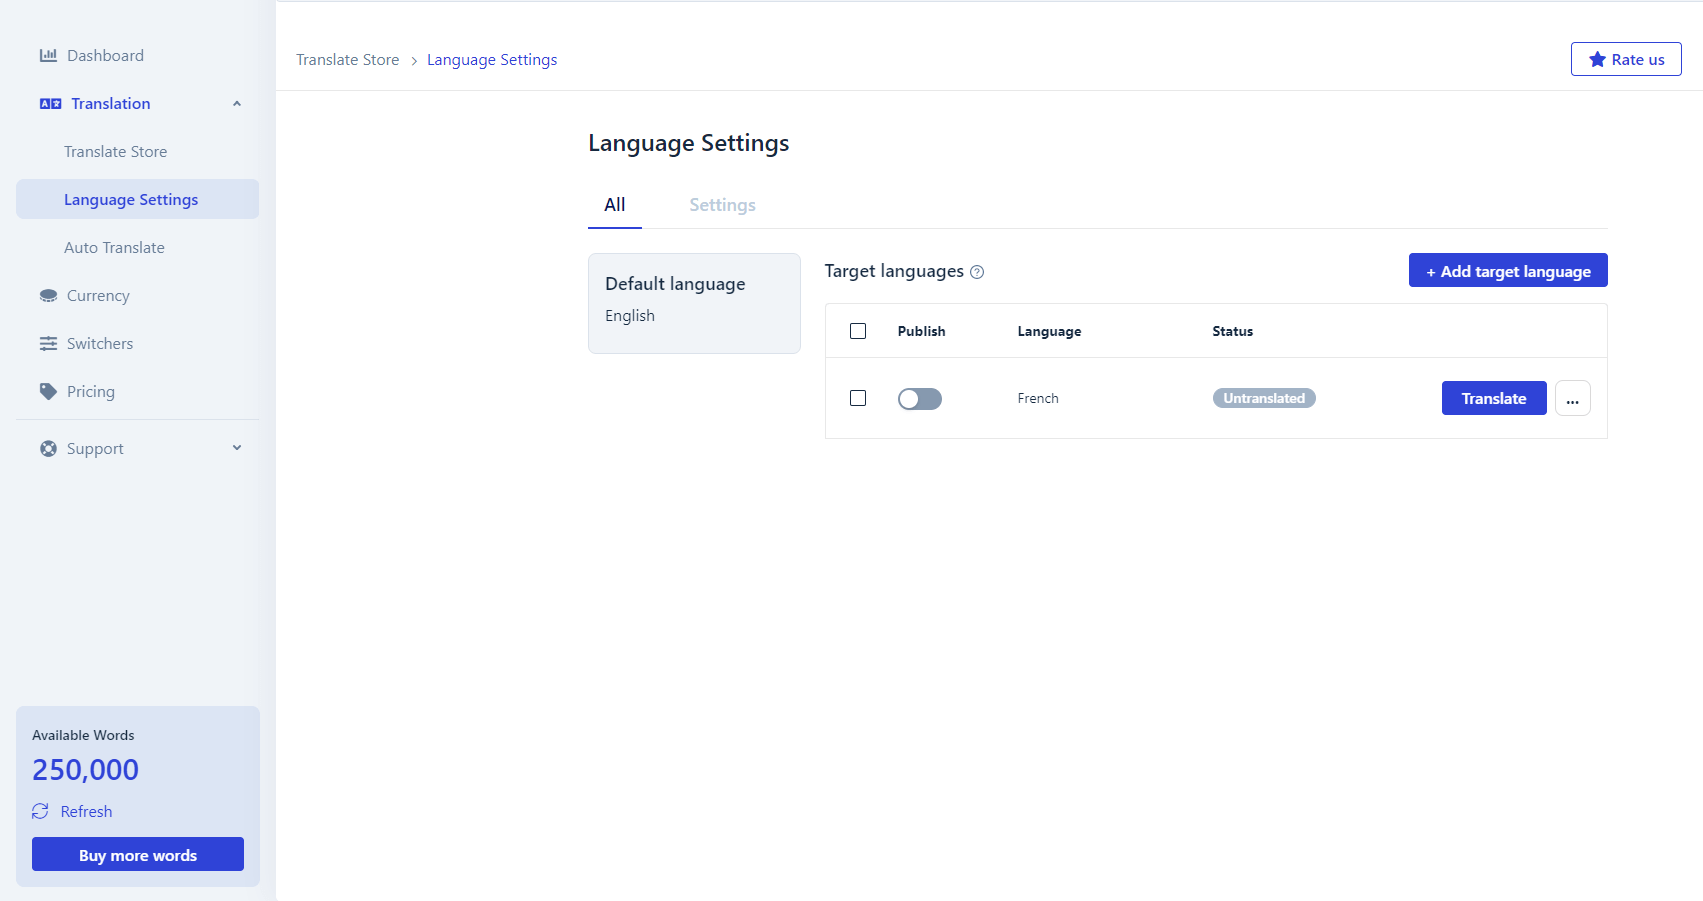Viewport: 1703px width, 901px height.
Task: Collapse the Translation menu chevron
Action: (237, 104)
